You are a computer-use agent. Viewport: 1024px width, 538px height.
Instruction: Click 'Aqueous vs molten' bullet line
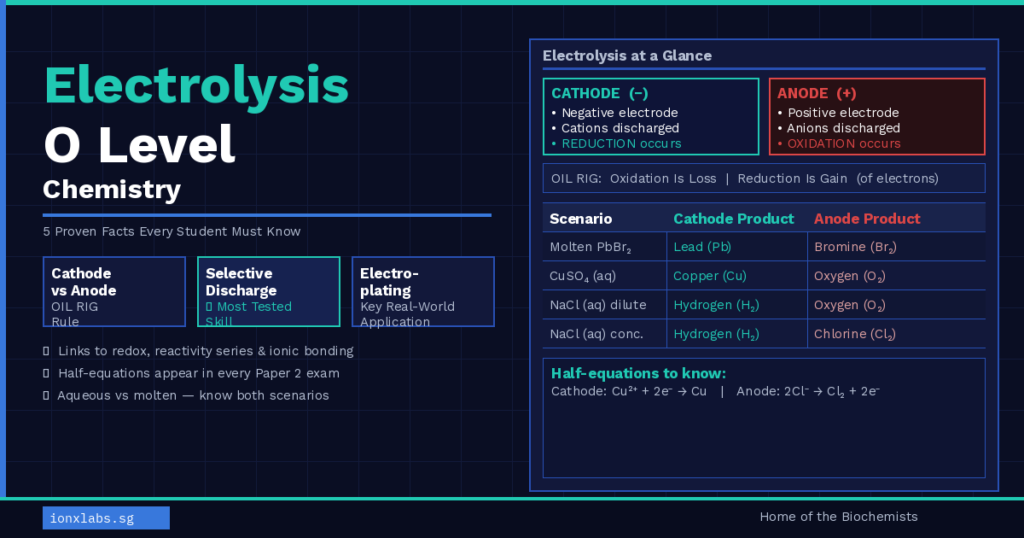point(186,396)
